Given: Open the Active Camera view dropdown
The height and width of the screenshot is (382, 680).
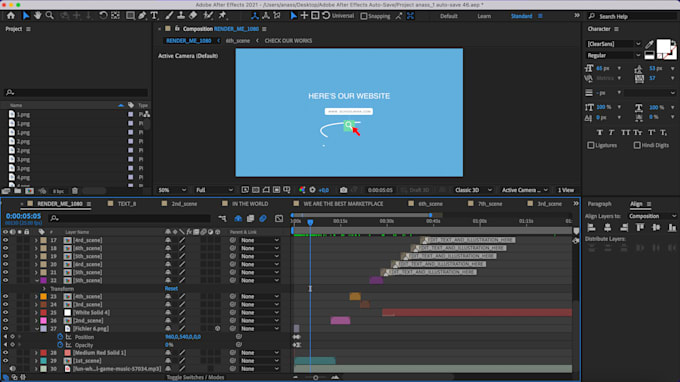Looking at the screenshot, I should click(524, 190).
